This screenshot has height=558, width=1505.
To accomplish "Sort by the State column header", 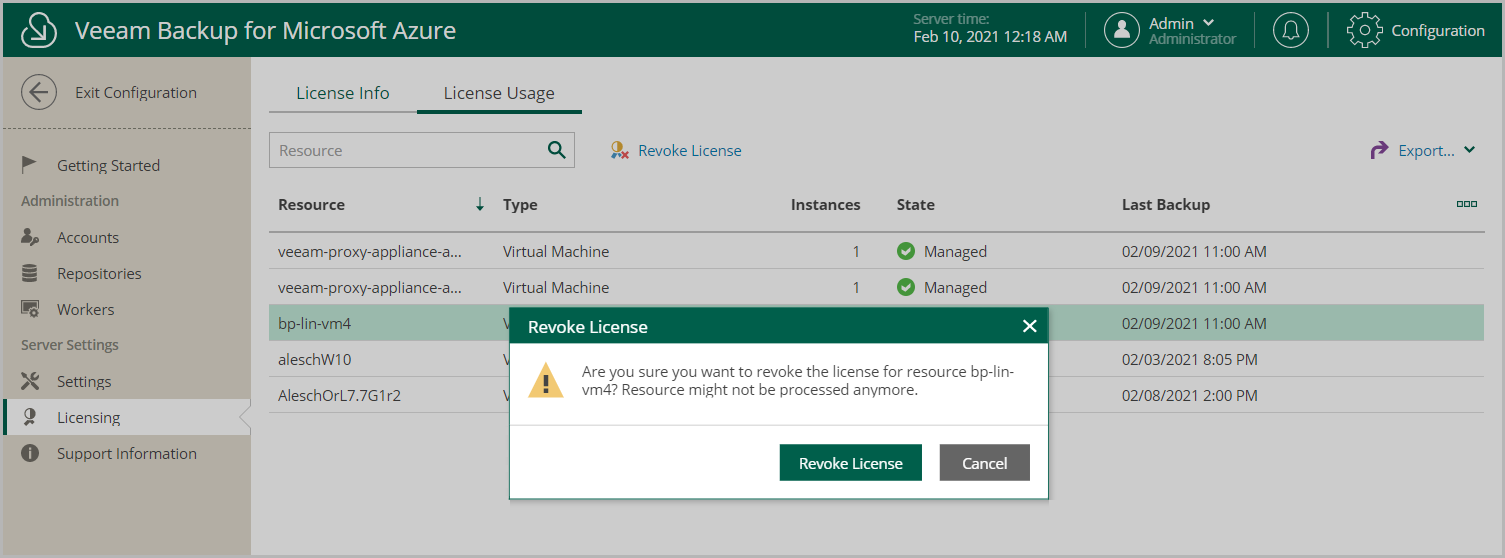I will [916, 204].
